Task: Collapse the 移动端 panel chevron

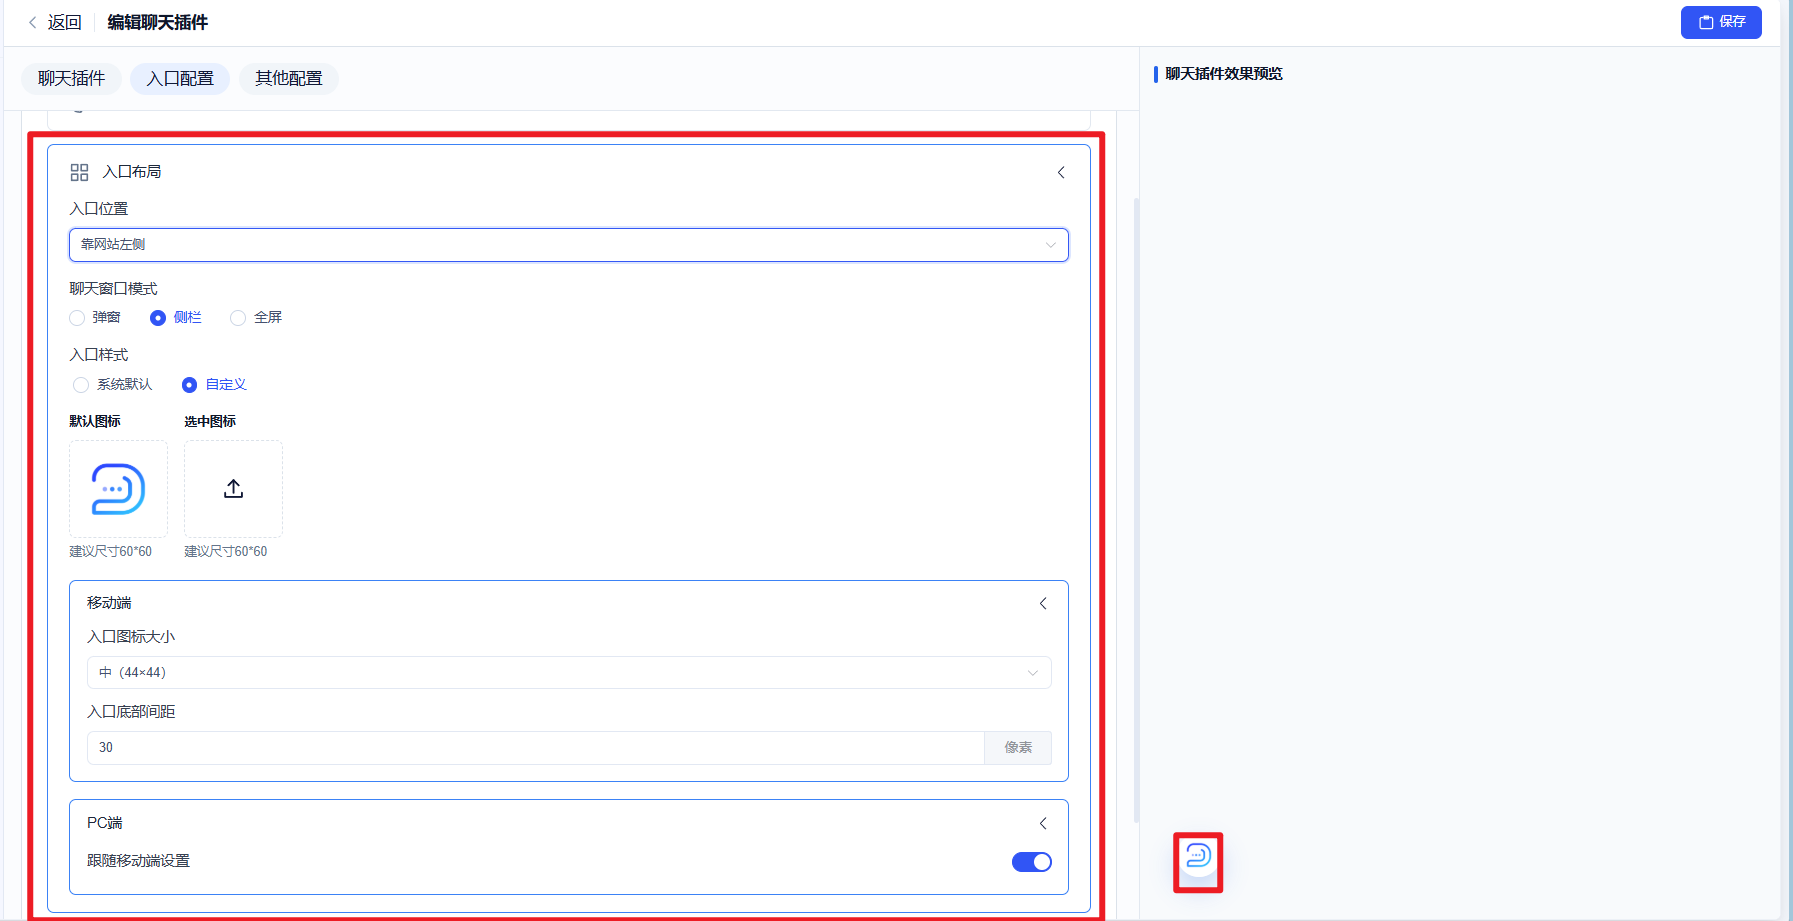Action: [1043, 603]
